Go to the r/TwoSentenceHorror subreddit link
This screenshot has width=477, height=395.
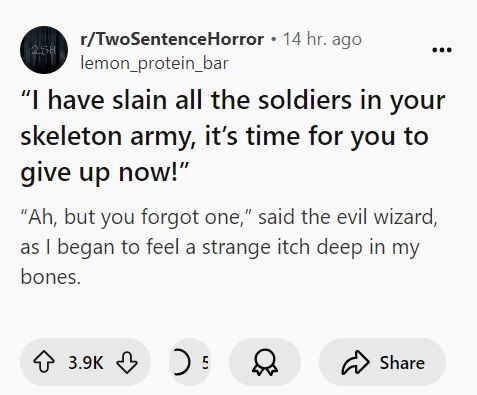(x=172, y=39)
